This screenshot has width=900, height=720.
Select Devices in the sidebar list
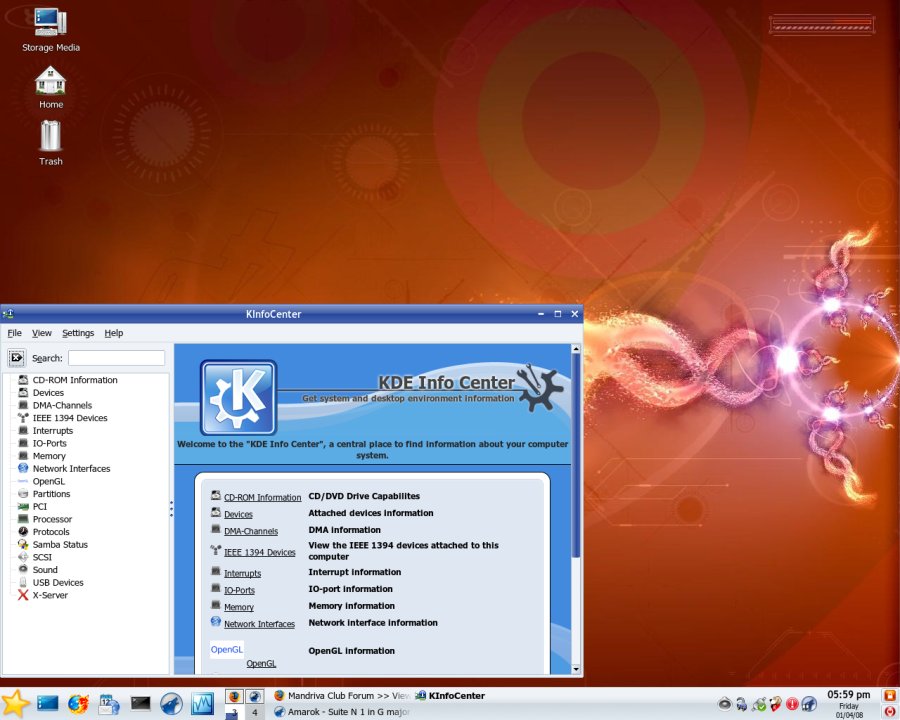tap(48, 393)
